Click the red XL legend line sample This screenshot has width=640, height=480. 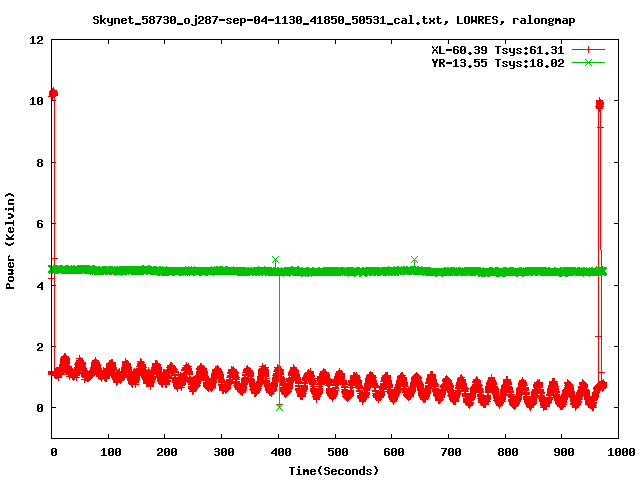coord(588,50)
